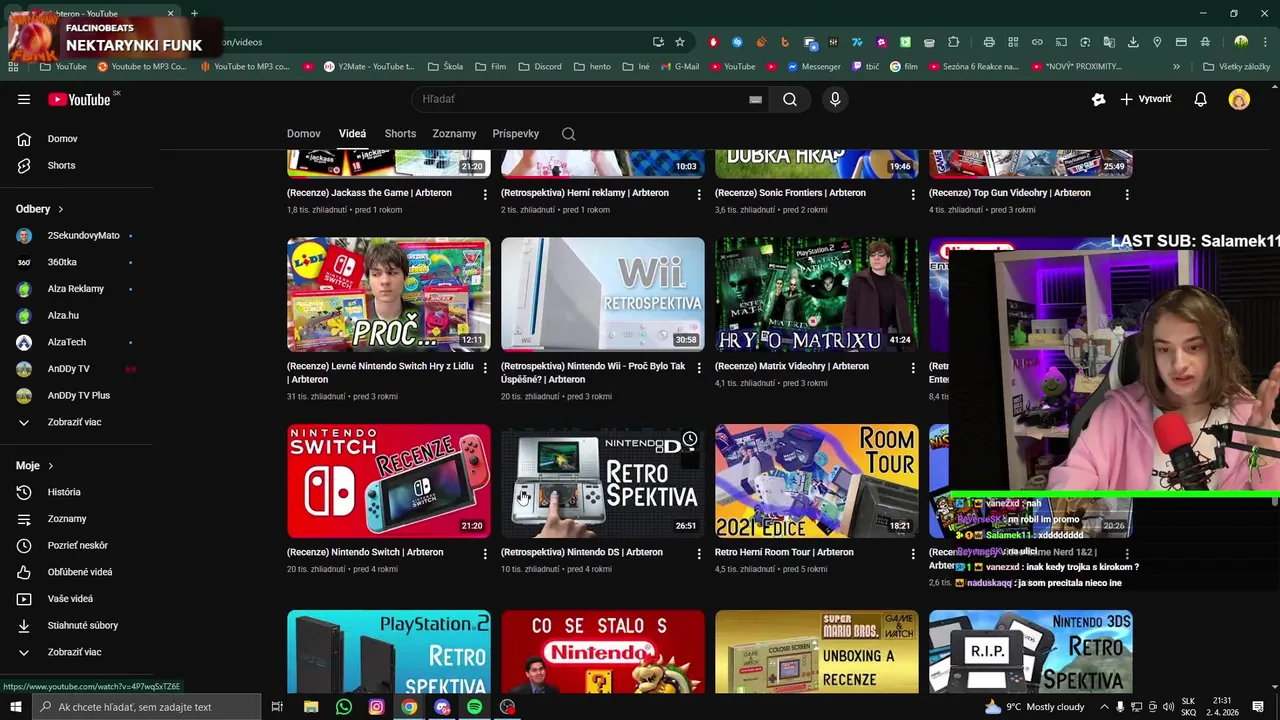Open Škola bookmarks folder
The image size is (1280, 720).
pos(445,67)
